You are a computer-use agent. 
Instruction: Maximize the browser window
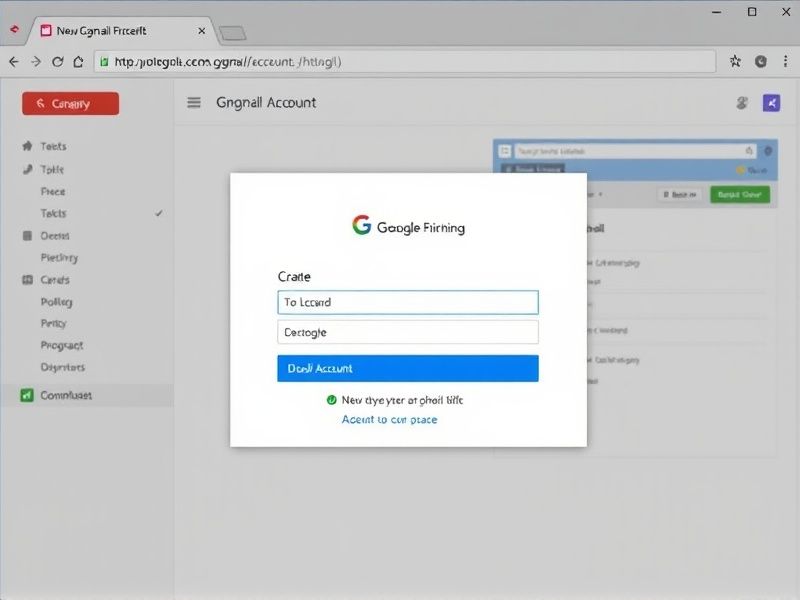point(752,12)
